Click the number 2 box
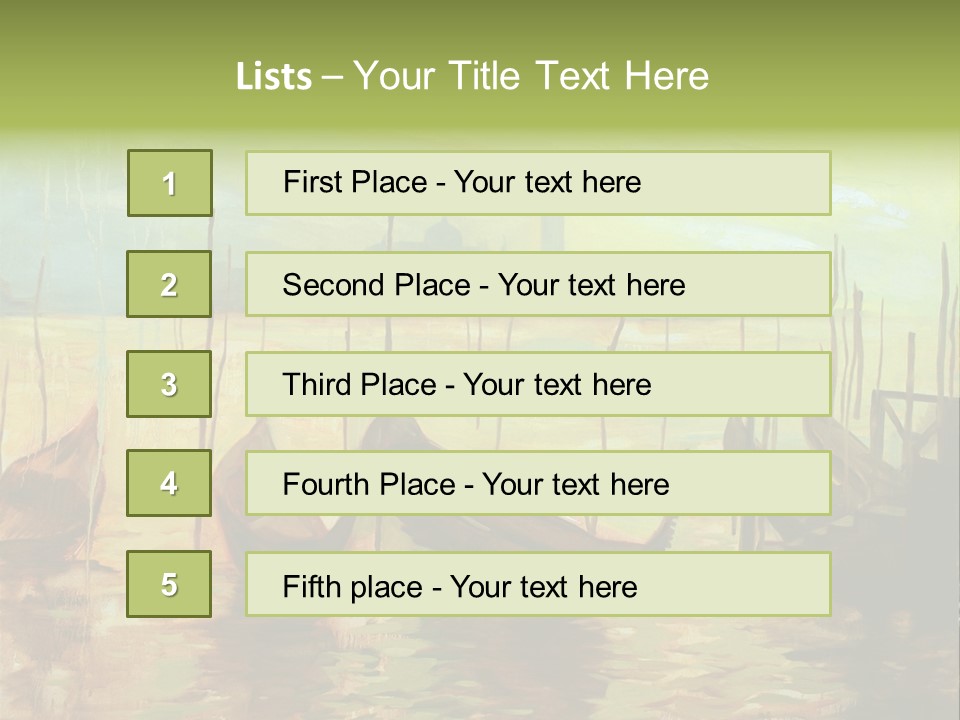The height and width of the screenshot is (720, 960). [169, 284]
